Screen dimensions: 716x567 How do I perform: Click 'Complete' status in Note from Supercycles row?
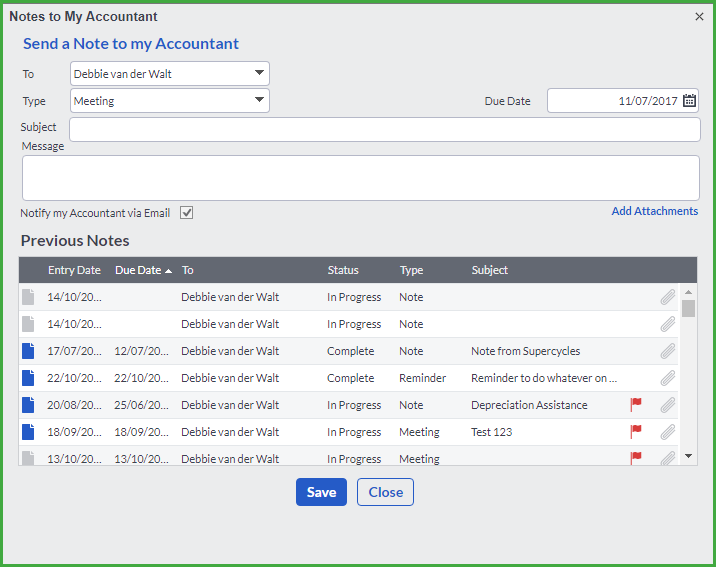tap(350, 351)
